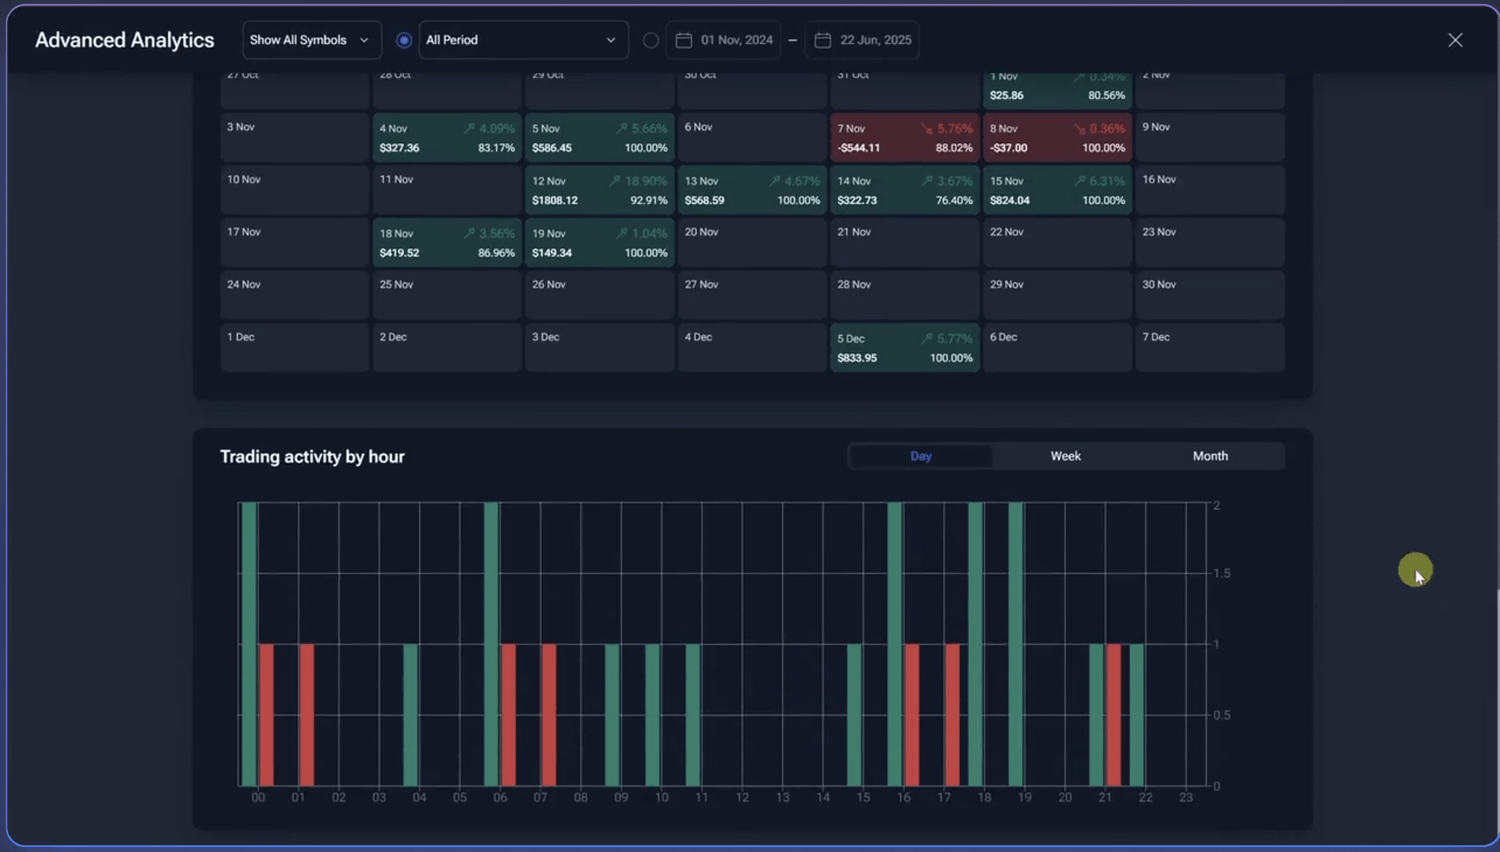Image resolution: width=1500 pixels, height=852 pixels.
Task: Close the Advanced Analytics panel
Action: pos(1455,40)
